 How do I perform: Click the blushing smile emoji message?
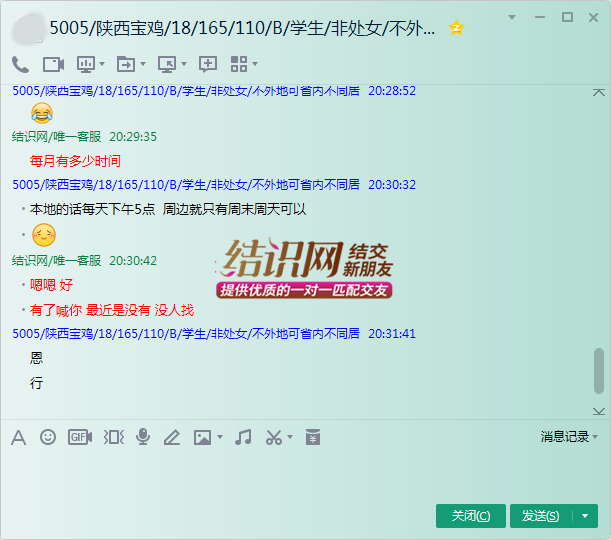(44, 235)
